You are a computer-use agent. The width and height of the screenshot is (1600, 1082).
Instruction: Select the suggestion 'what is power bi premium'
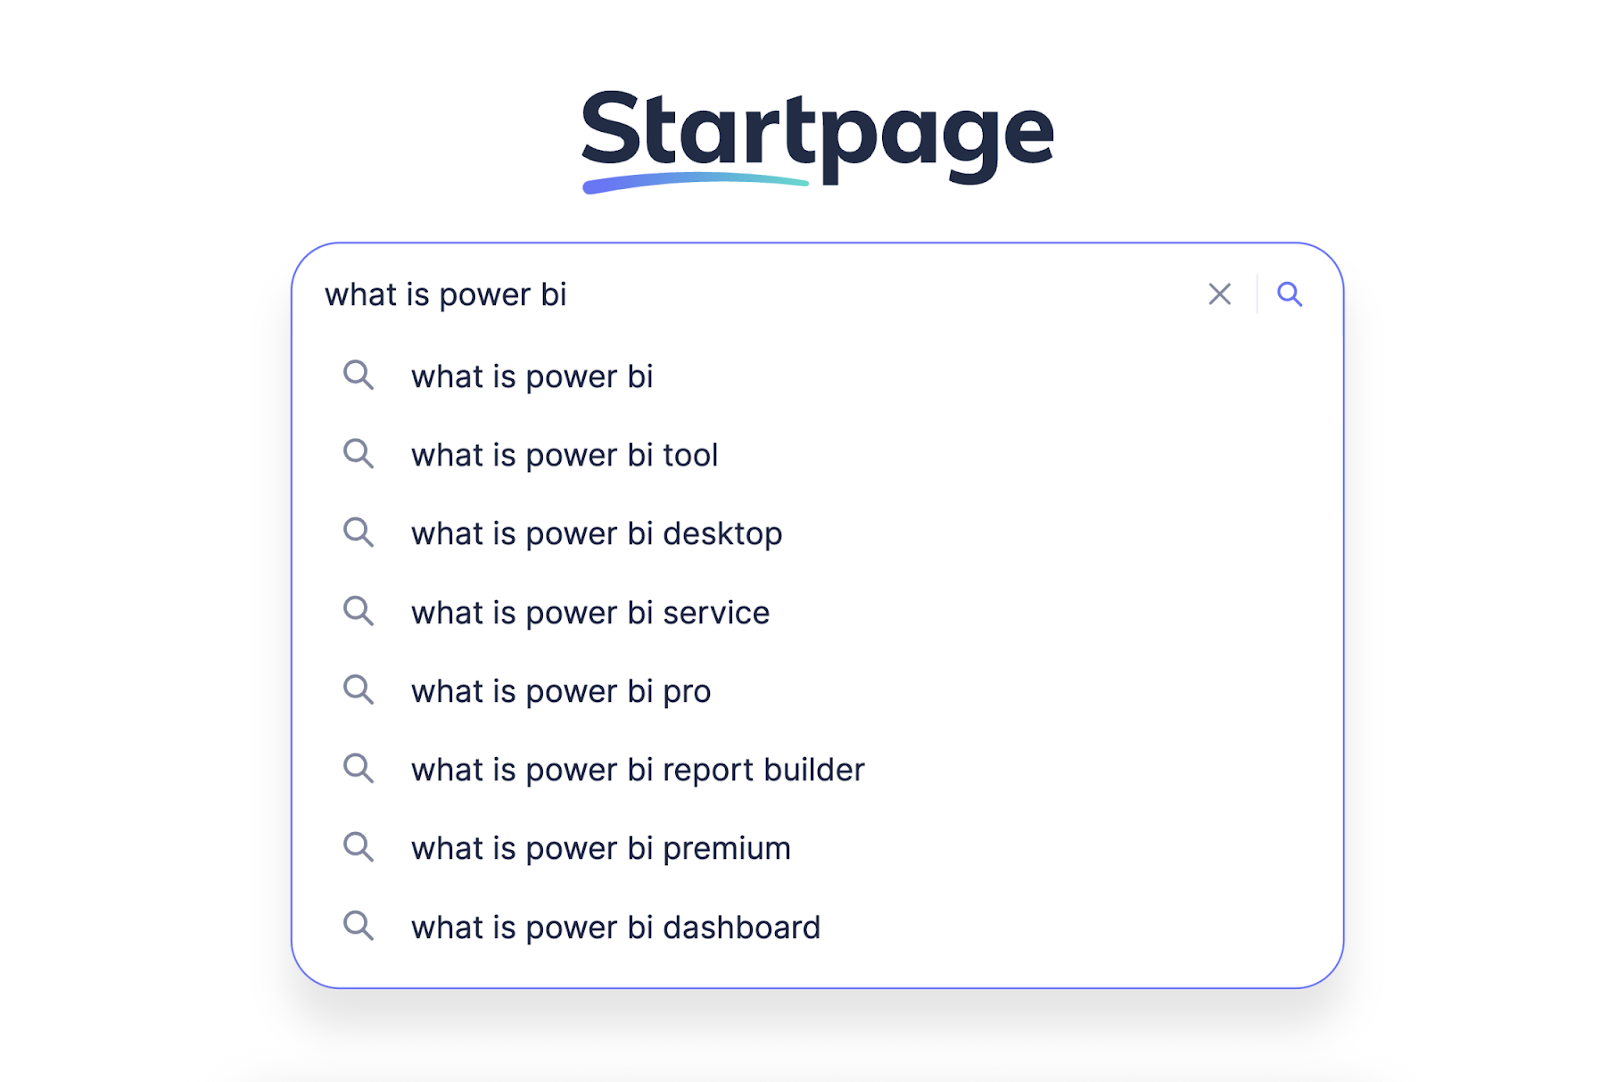[x=600, y=847]
